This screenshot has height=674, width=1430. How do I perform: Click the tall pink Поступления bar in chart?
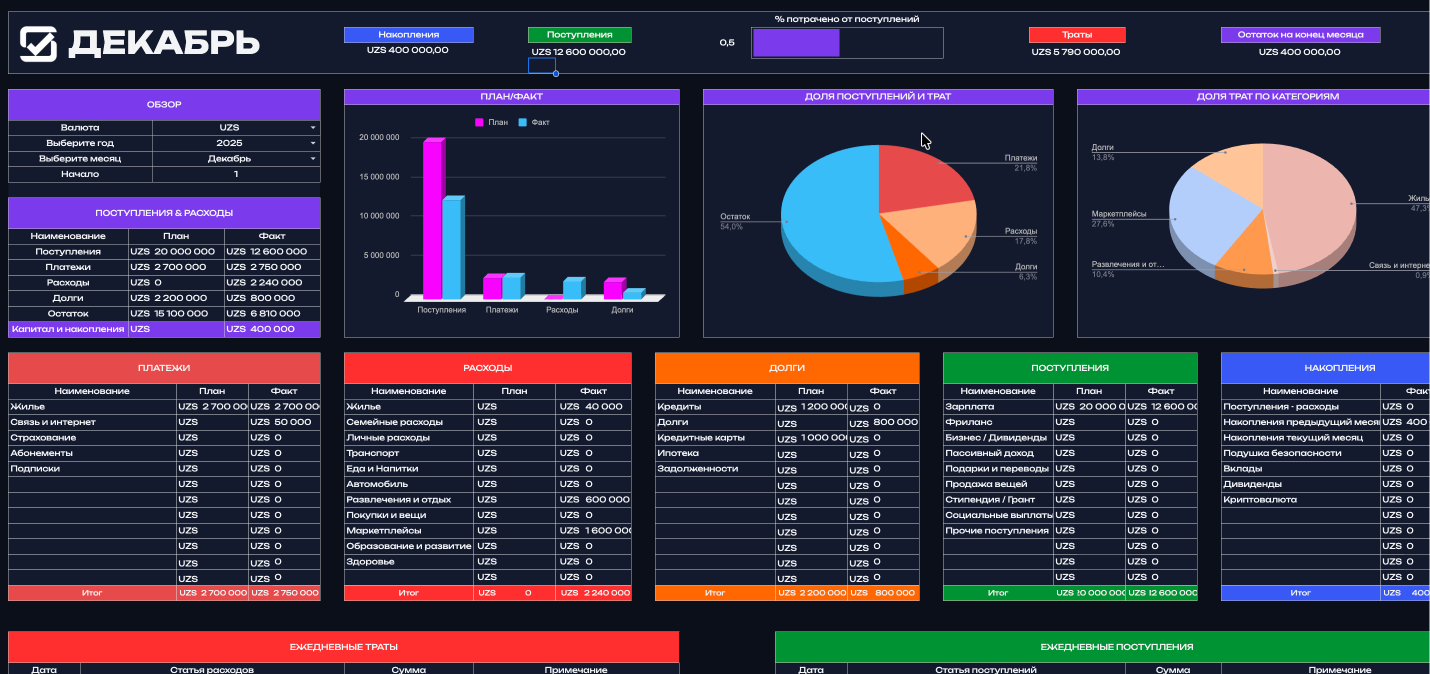tap(432, 220)
